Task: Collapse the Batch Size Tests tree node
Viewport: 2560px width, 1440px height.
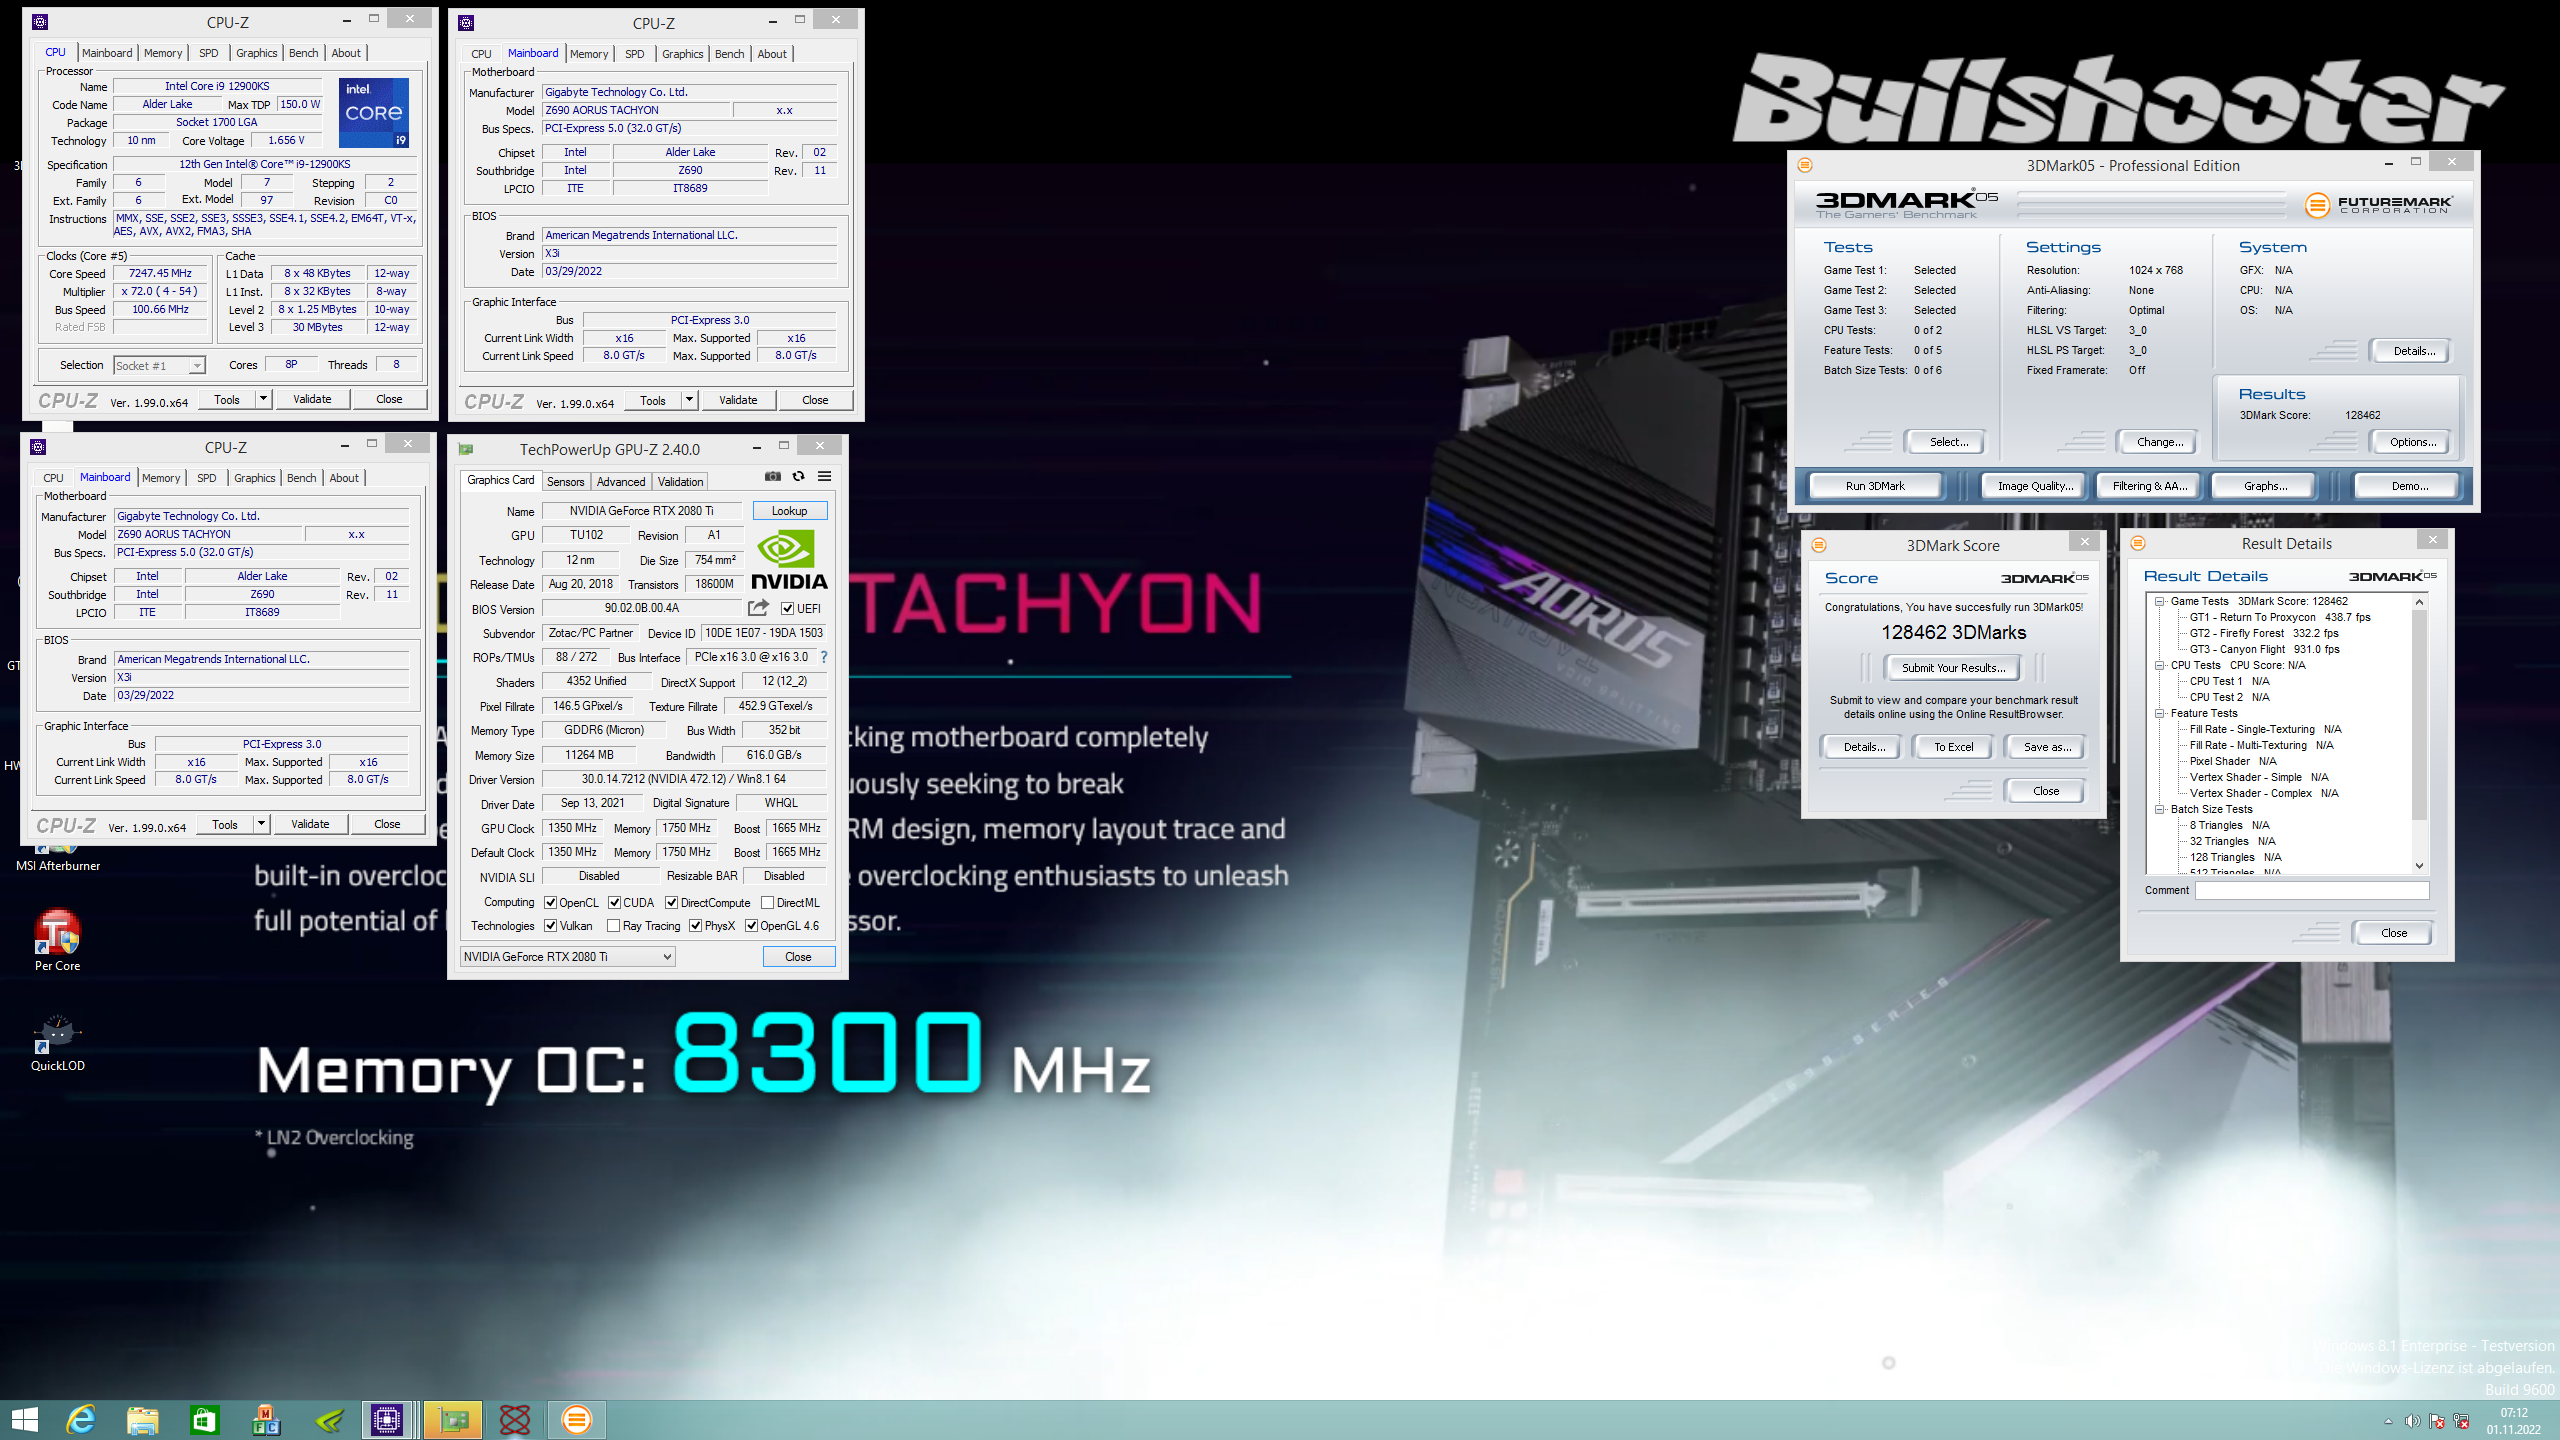Action: click(x=2159, y=809)
